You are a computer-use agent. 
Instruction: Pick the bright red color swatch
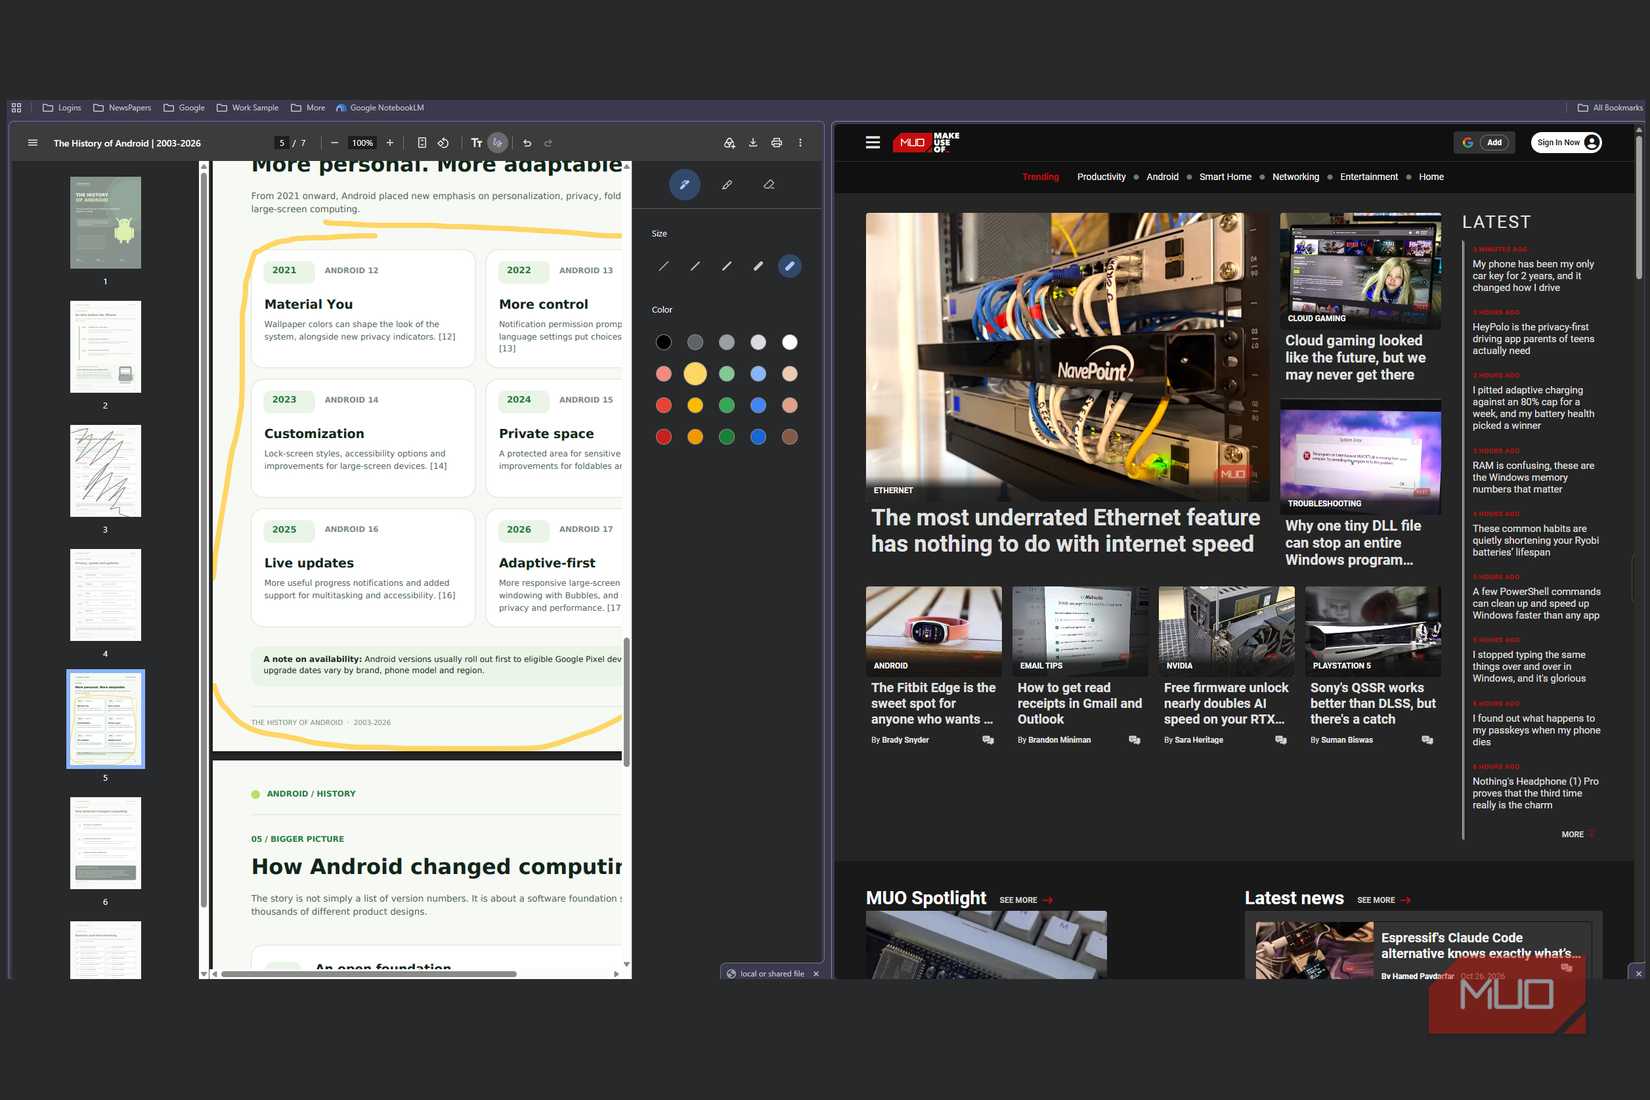tap(663, 405)
